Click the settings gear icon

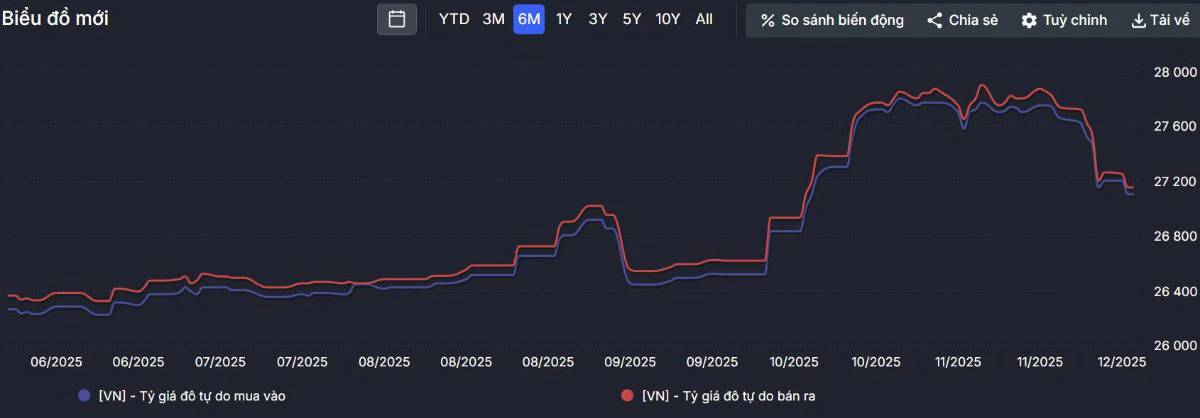(x=1029, y=20)
